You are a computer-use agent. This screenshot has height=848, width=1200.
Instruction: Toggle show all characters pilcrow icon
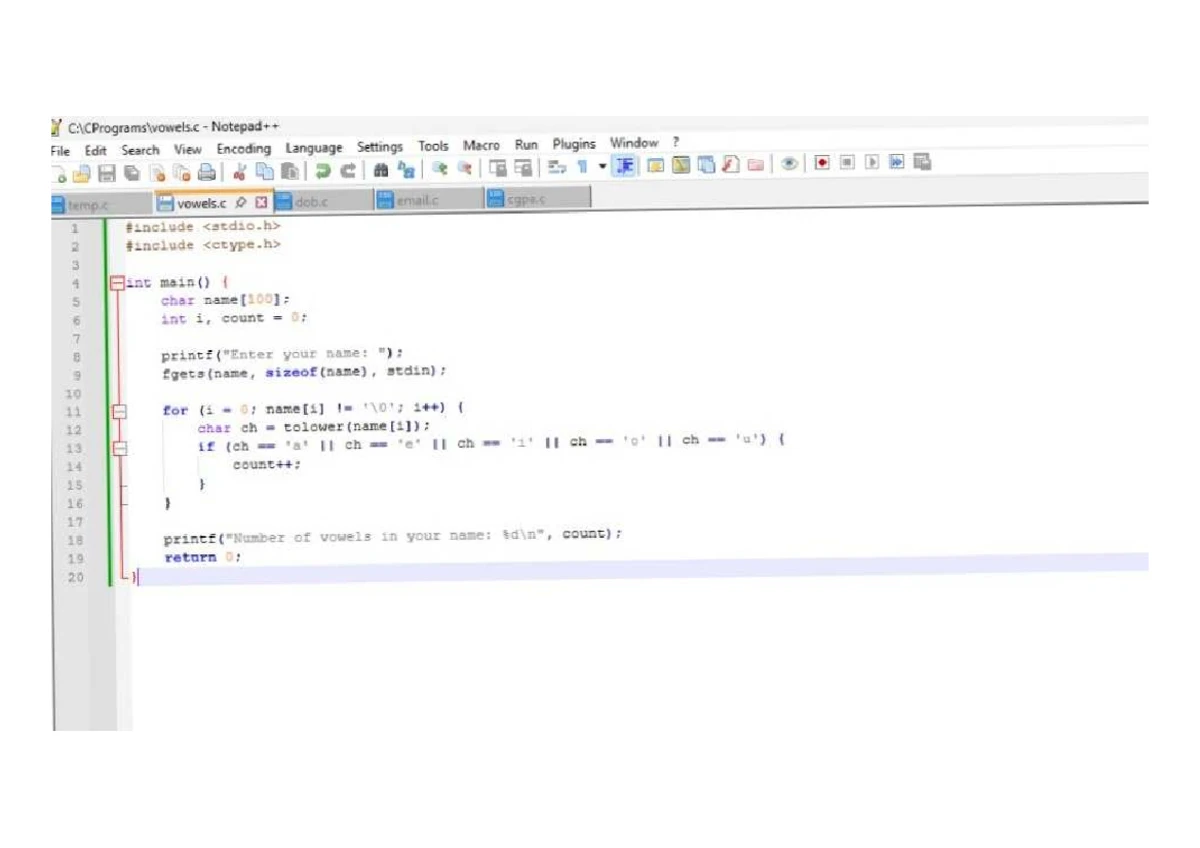(x=582, y=167)
